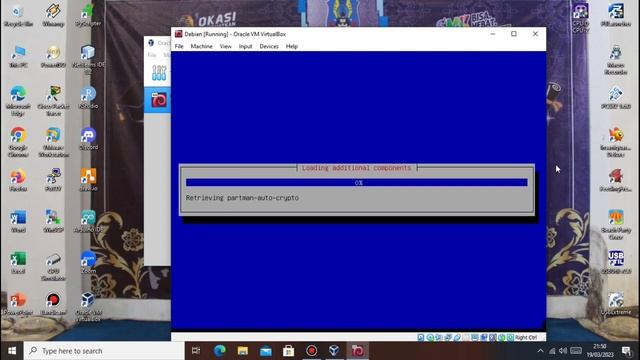This screenshot has width=640, height=360.
Task: Select the Debian VM in VirtualBox Manager list
Action: point(158,100)
